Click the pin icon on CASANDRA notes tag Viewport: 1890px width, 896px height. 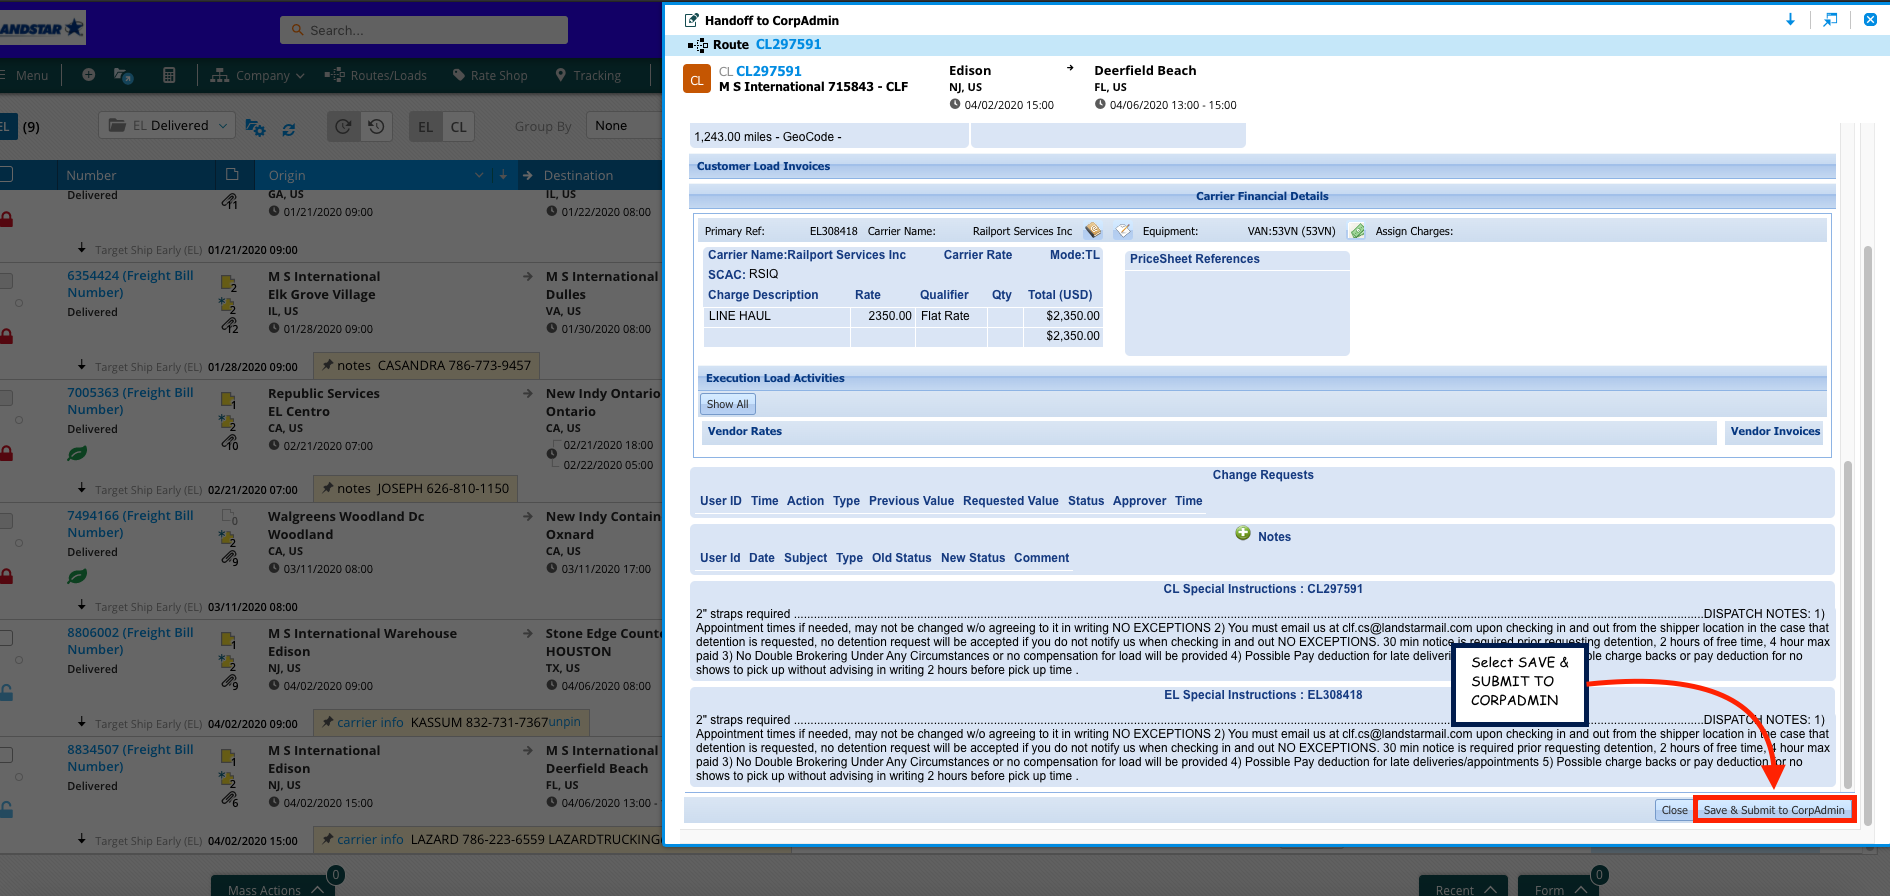326,365
